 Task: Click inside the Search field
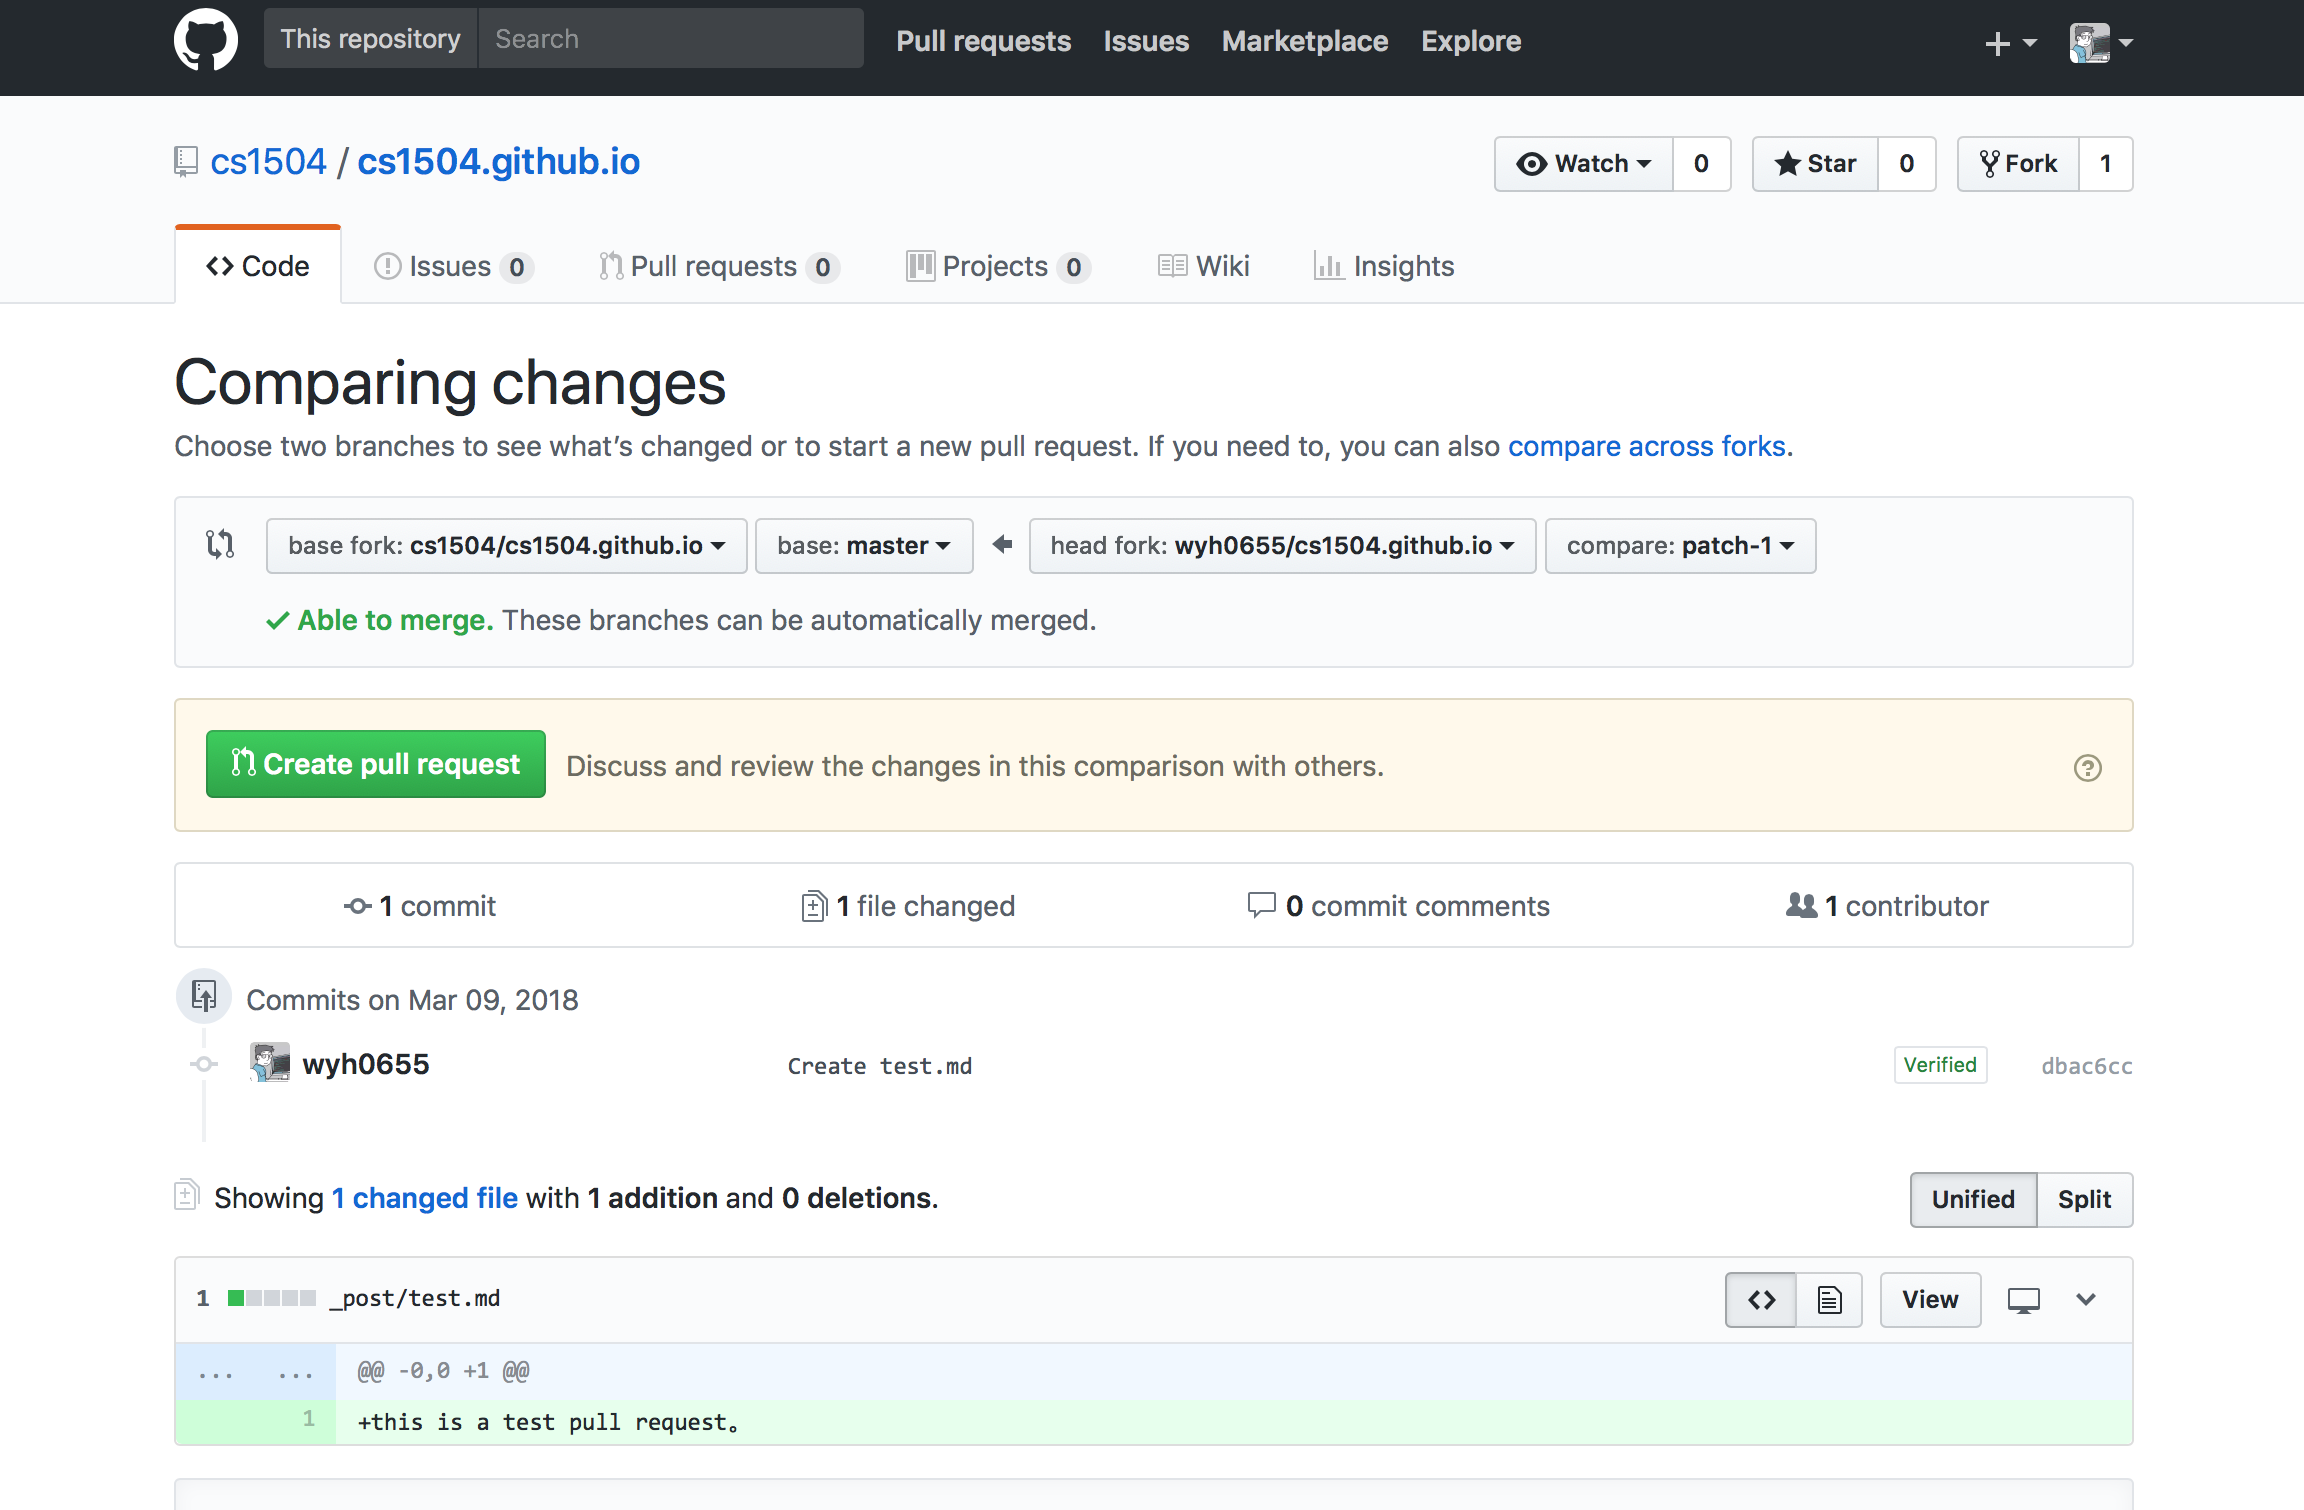point(670,38)
